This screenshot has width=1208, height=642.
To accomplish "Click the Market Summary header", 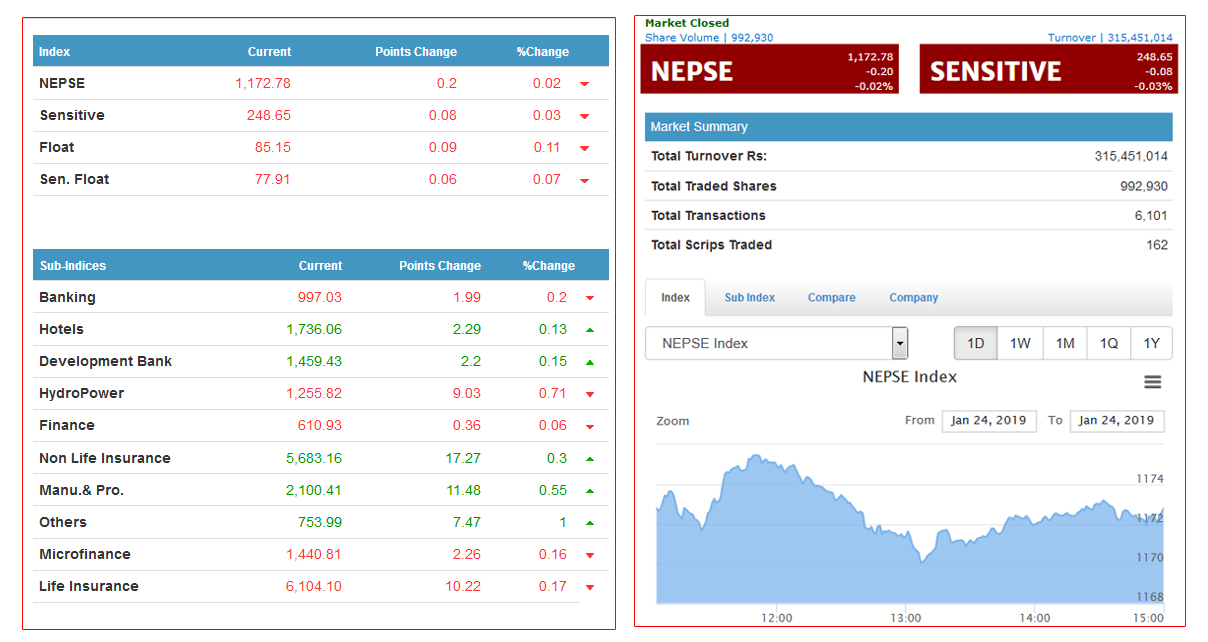I will (909, 127).
